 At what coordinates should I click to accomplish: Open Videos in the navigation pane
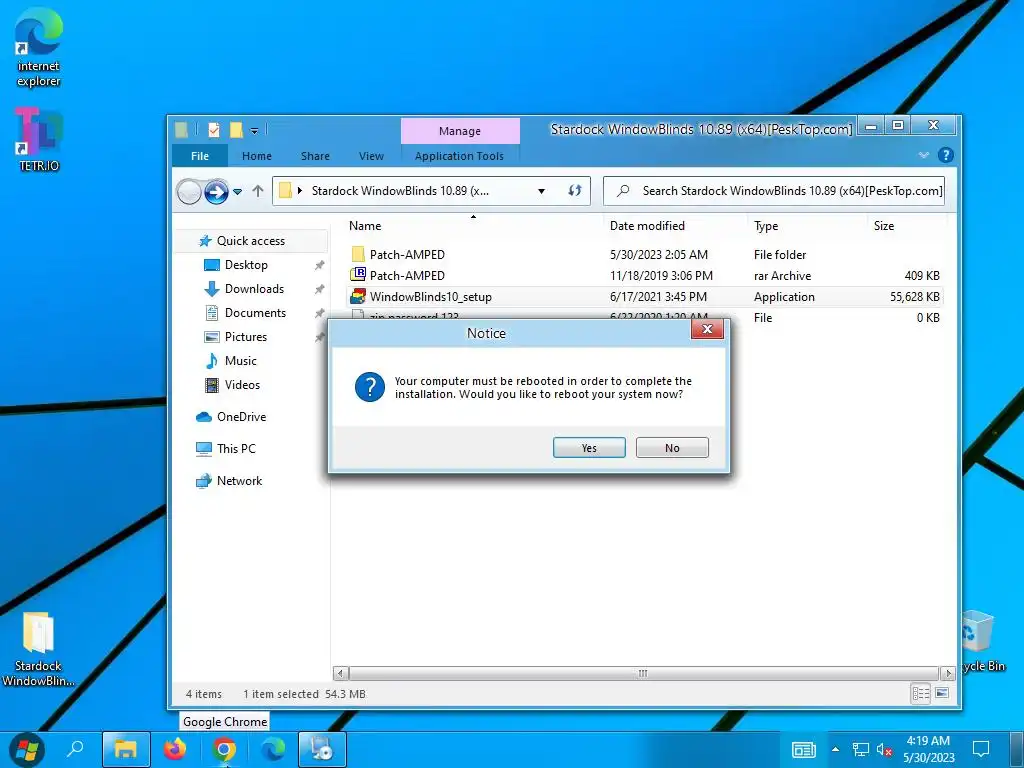point(242,385)
